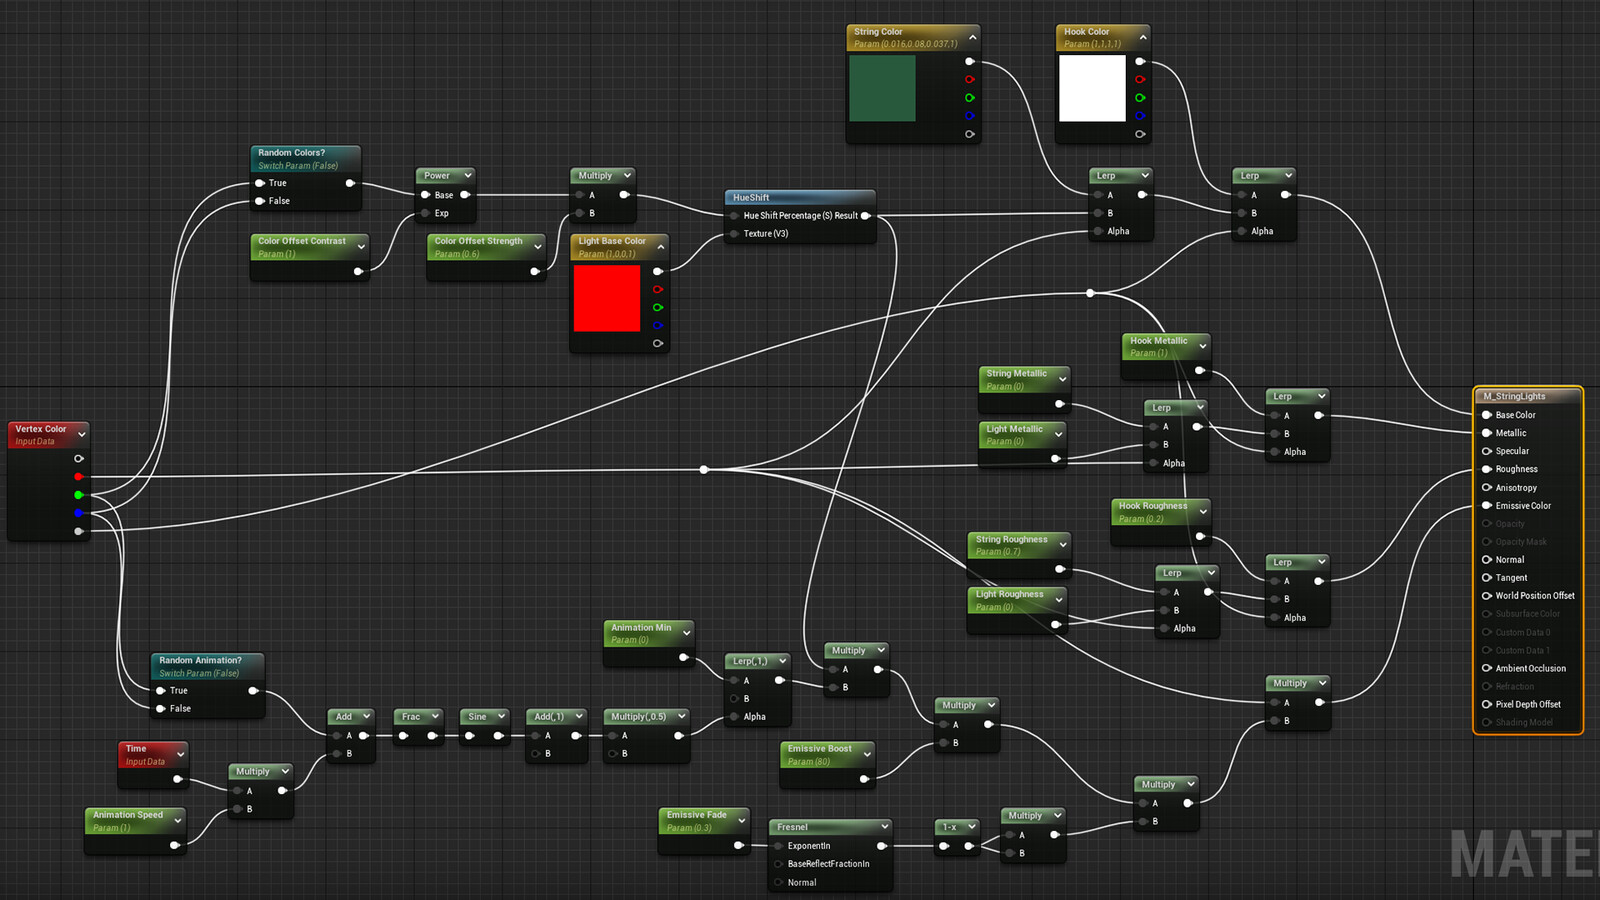Click the Hook Color green output pin
Viewport: 1600px width, 900px height.
(x=1140, y=98)
